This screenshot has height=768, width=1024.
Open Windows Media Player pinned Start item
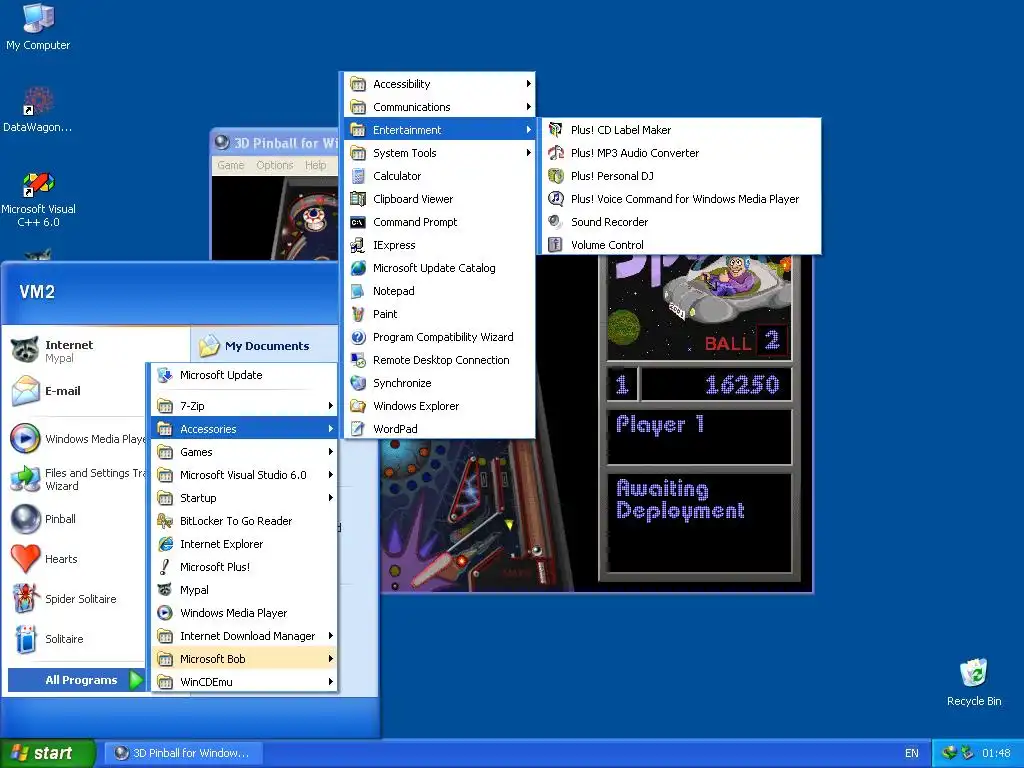(77, 439)
